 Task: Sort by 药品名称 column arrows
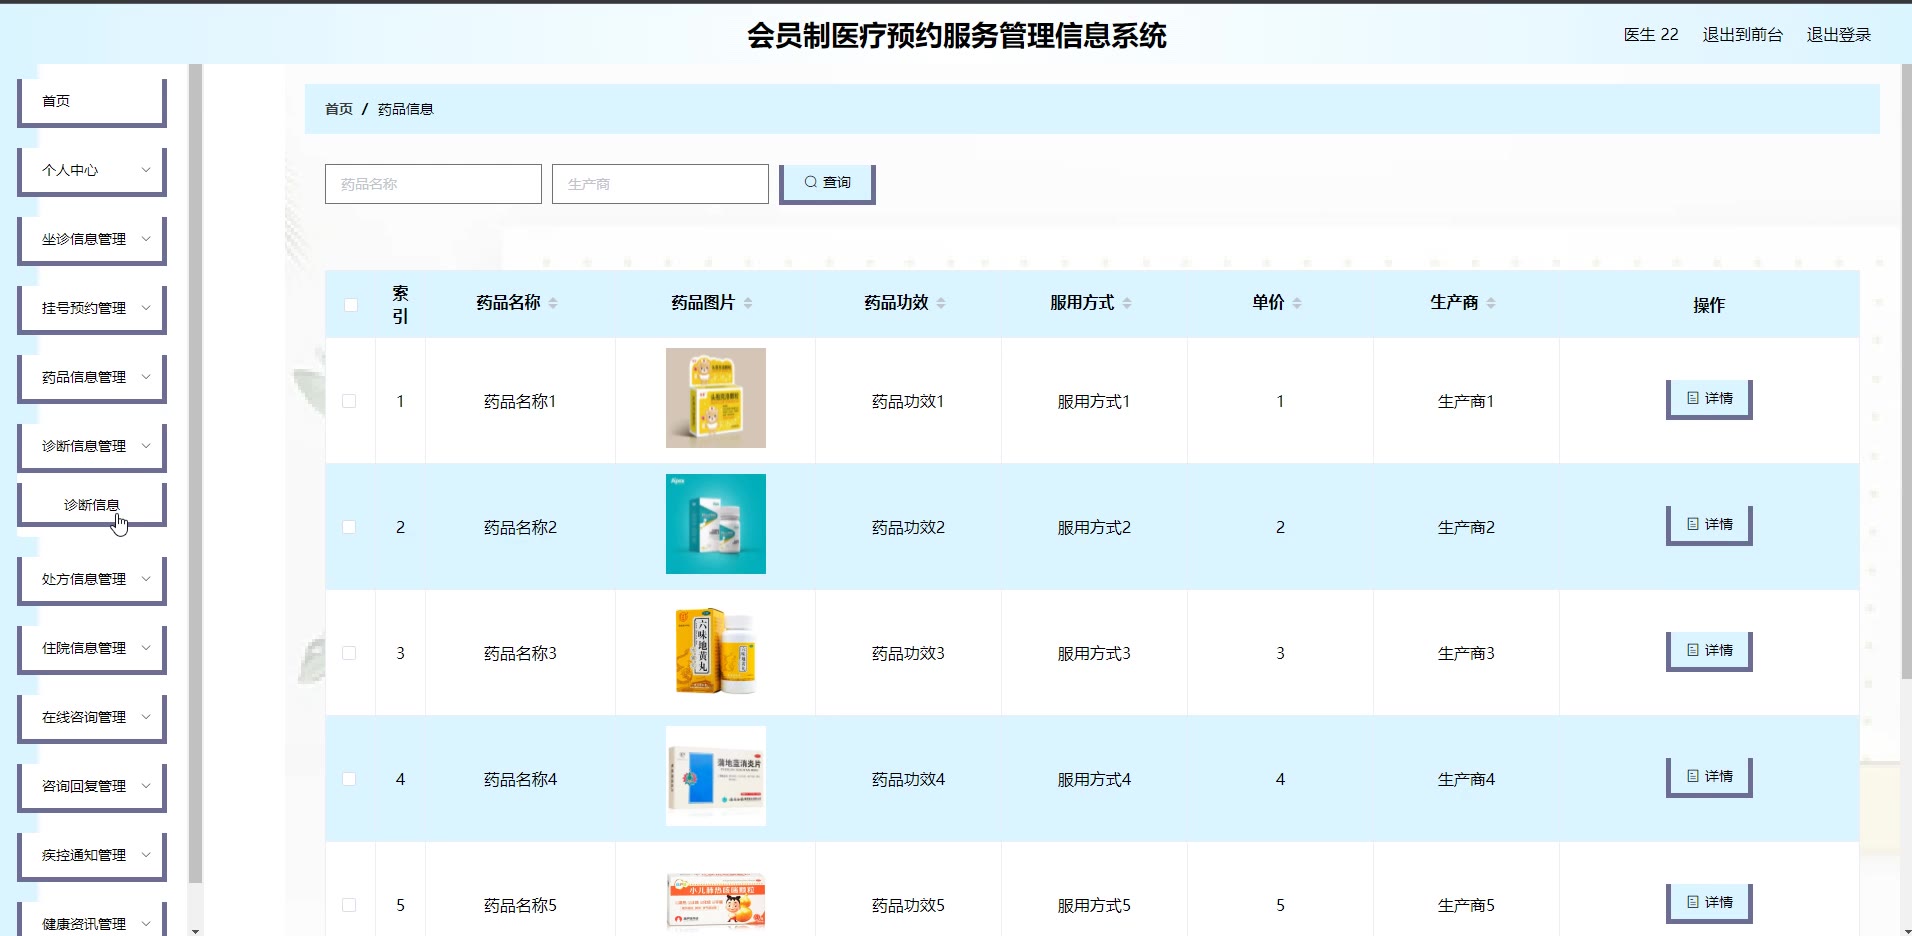(553, 303)
